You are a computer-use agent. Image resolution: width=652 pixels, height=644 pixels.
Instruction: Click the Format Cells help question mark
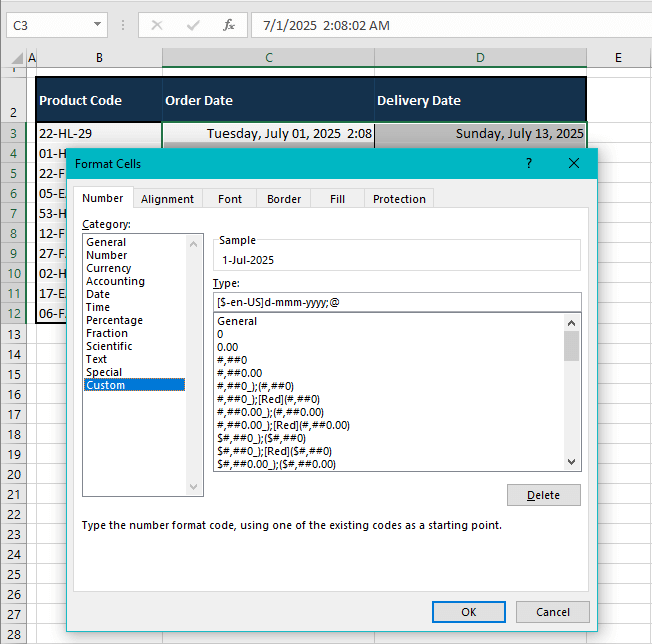(529, 163)
